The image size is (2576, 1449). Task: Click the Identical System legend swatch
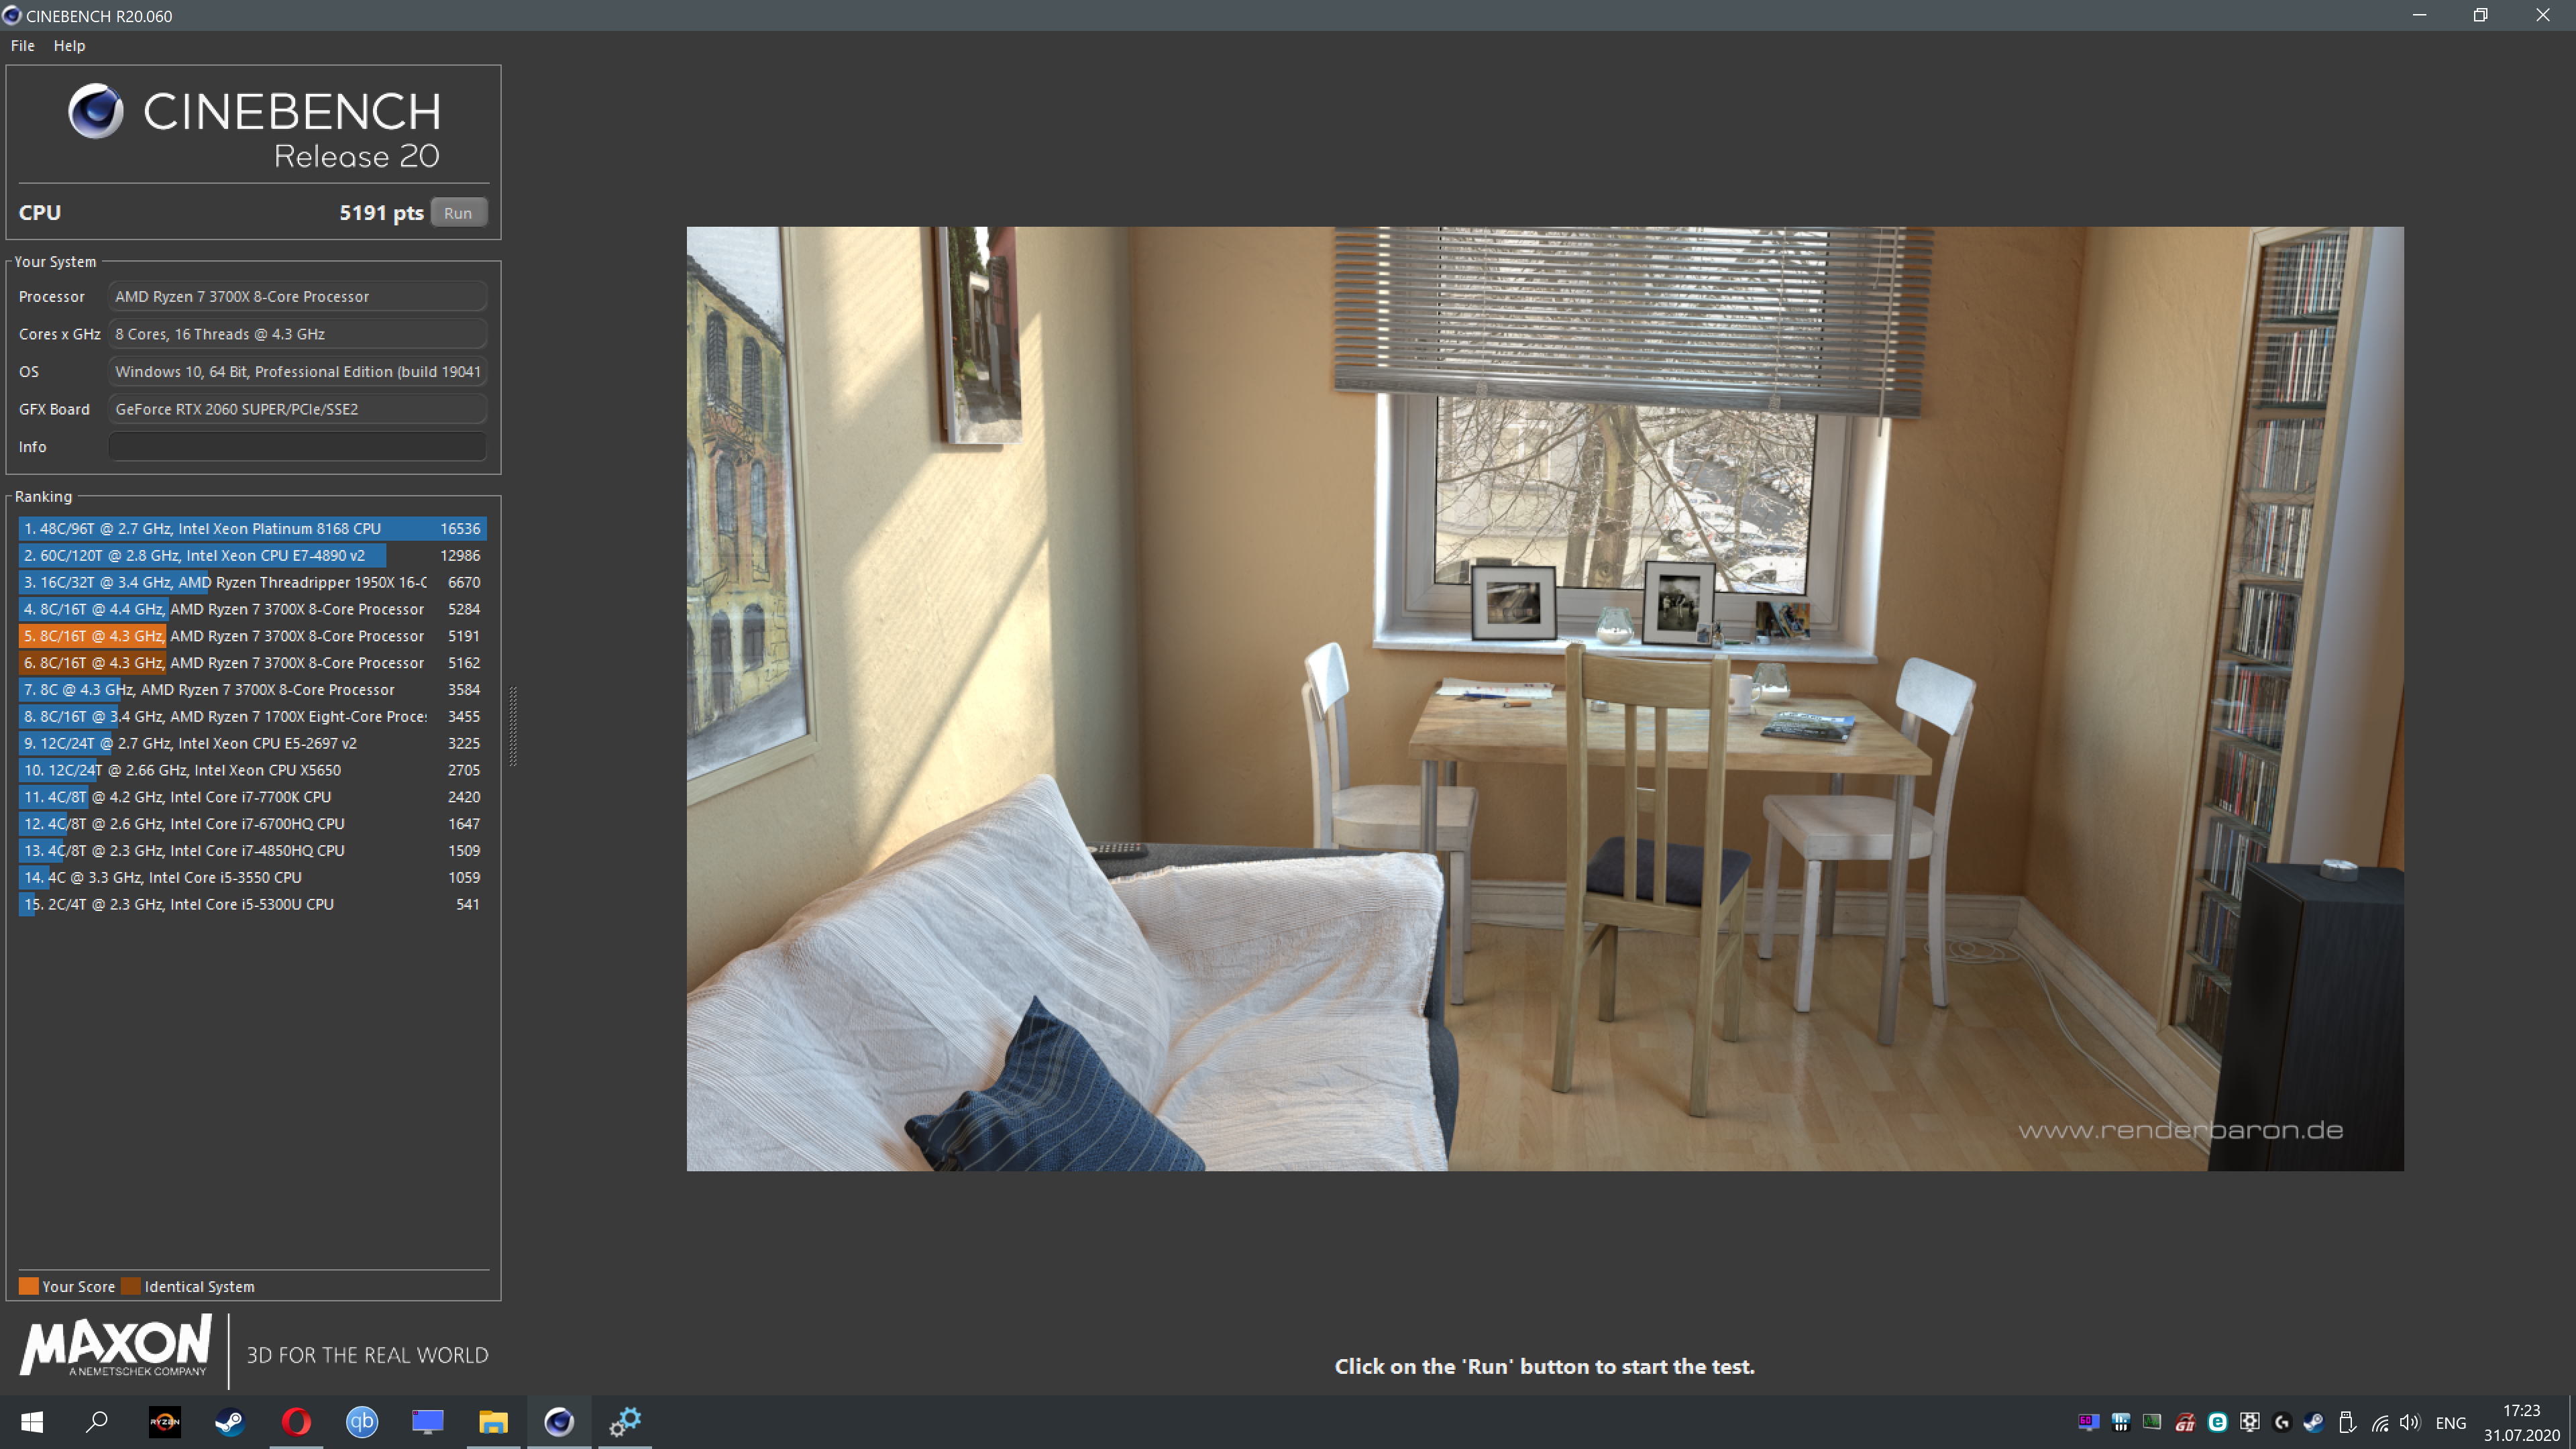tap(131, 1286)
